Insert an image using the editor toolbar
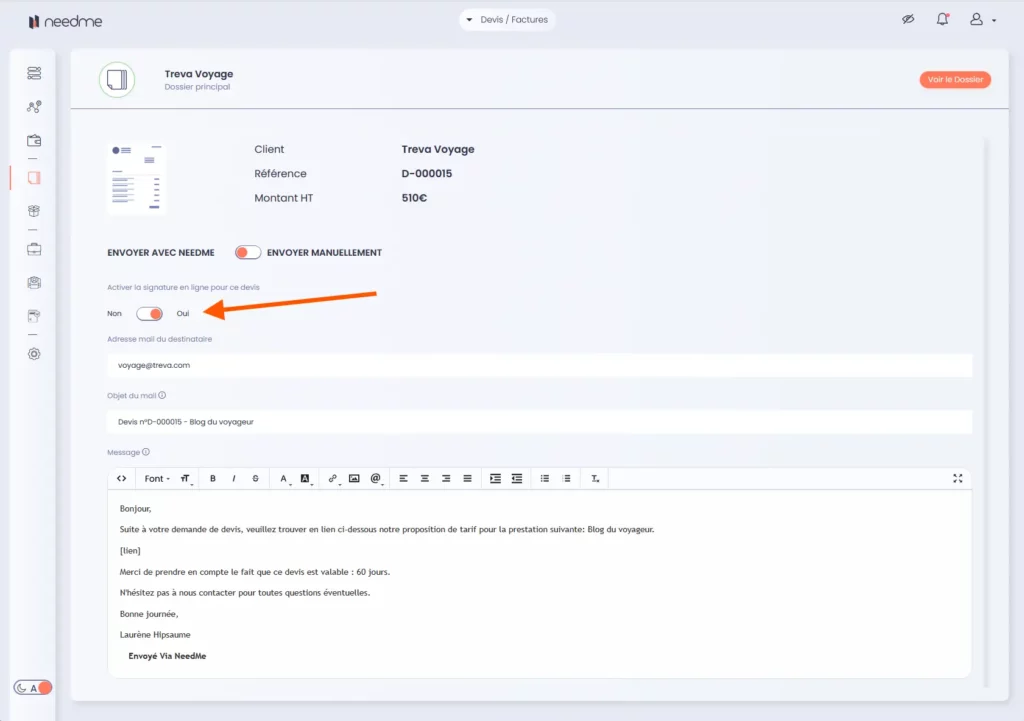Viewport: 1024px width, 721px height. (x=354, y=479)
